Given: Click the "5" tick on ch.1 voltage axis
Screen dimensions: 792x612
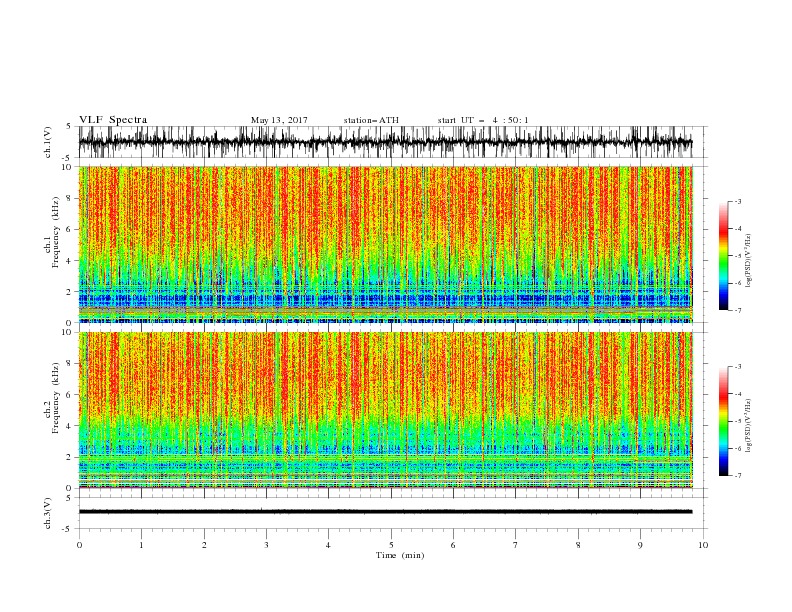Looking at the screenshot, I should pyautogui.click(x=71, y=127).
